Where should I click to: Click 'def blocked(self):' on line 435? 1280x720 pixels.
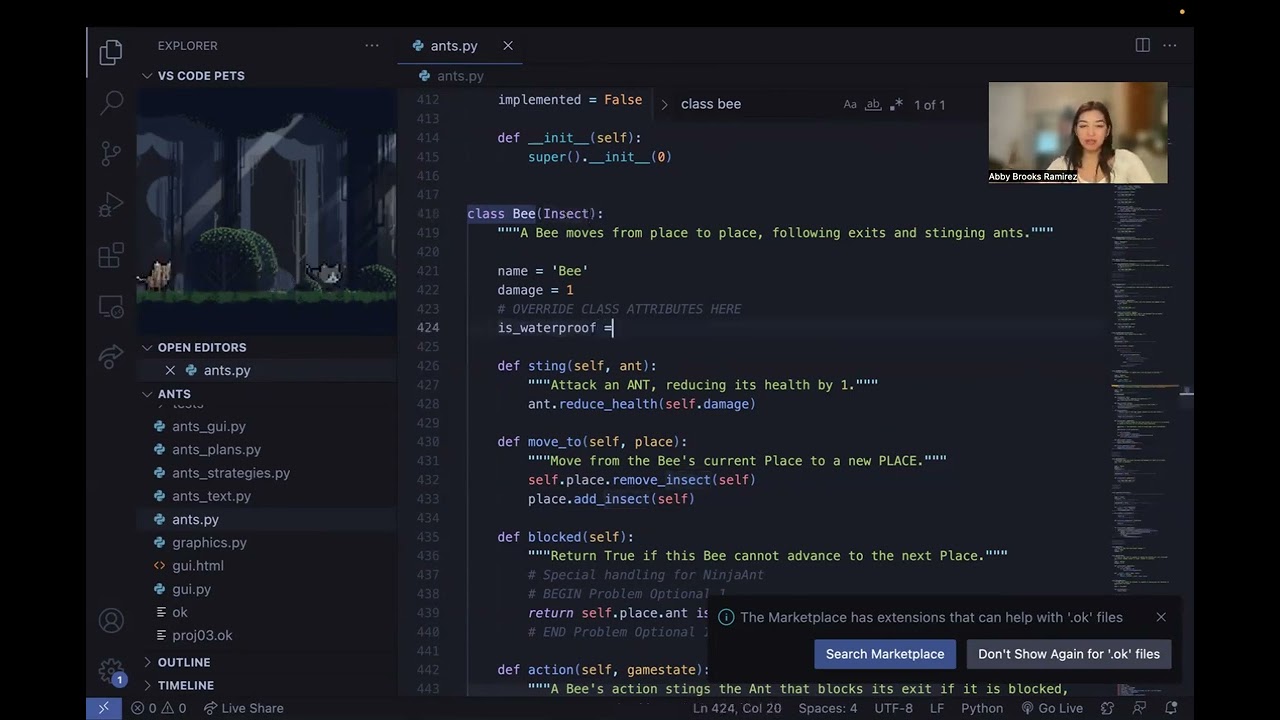[566, 537]
